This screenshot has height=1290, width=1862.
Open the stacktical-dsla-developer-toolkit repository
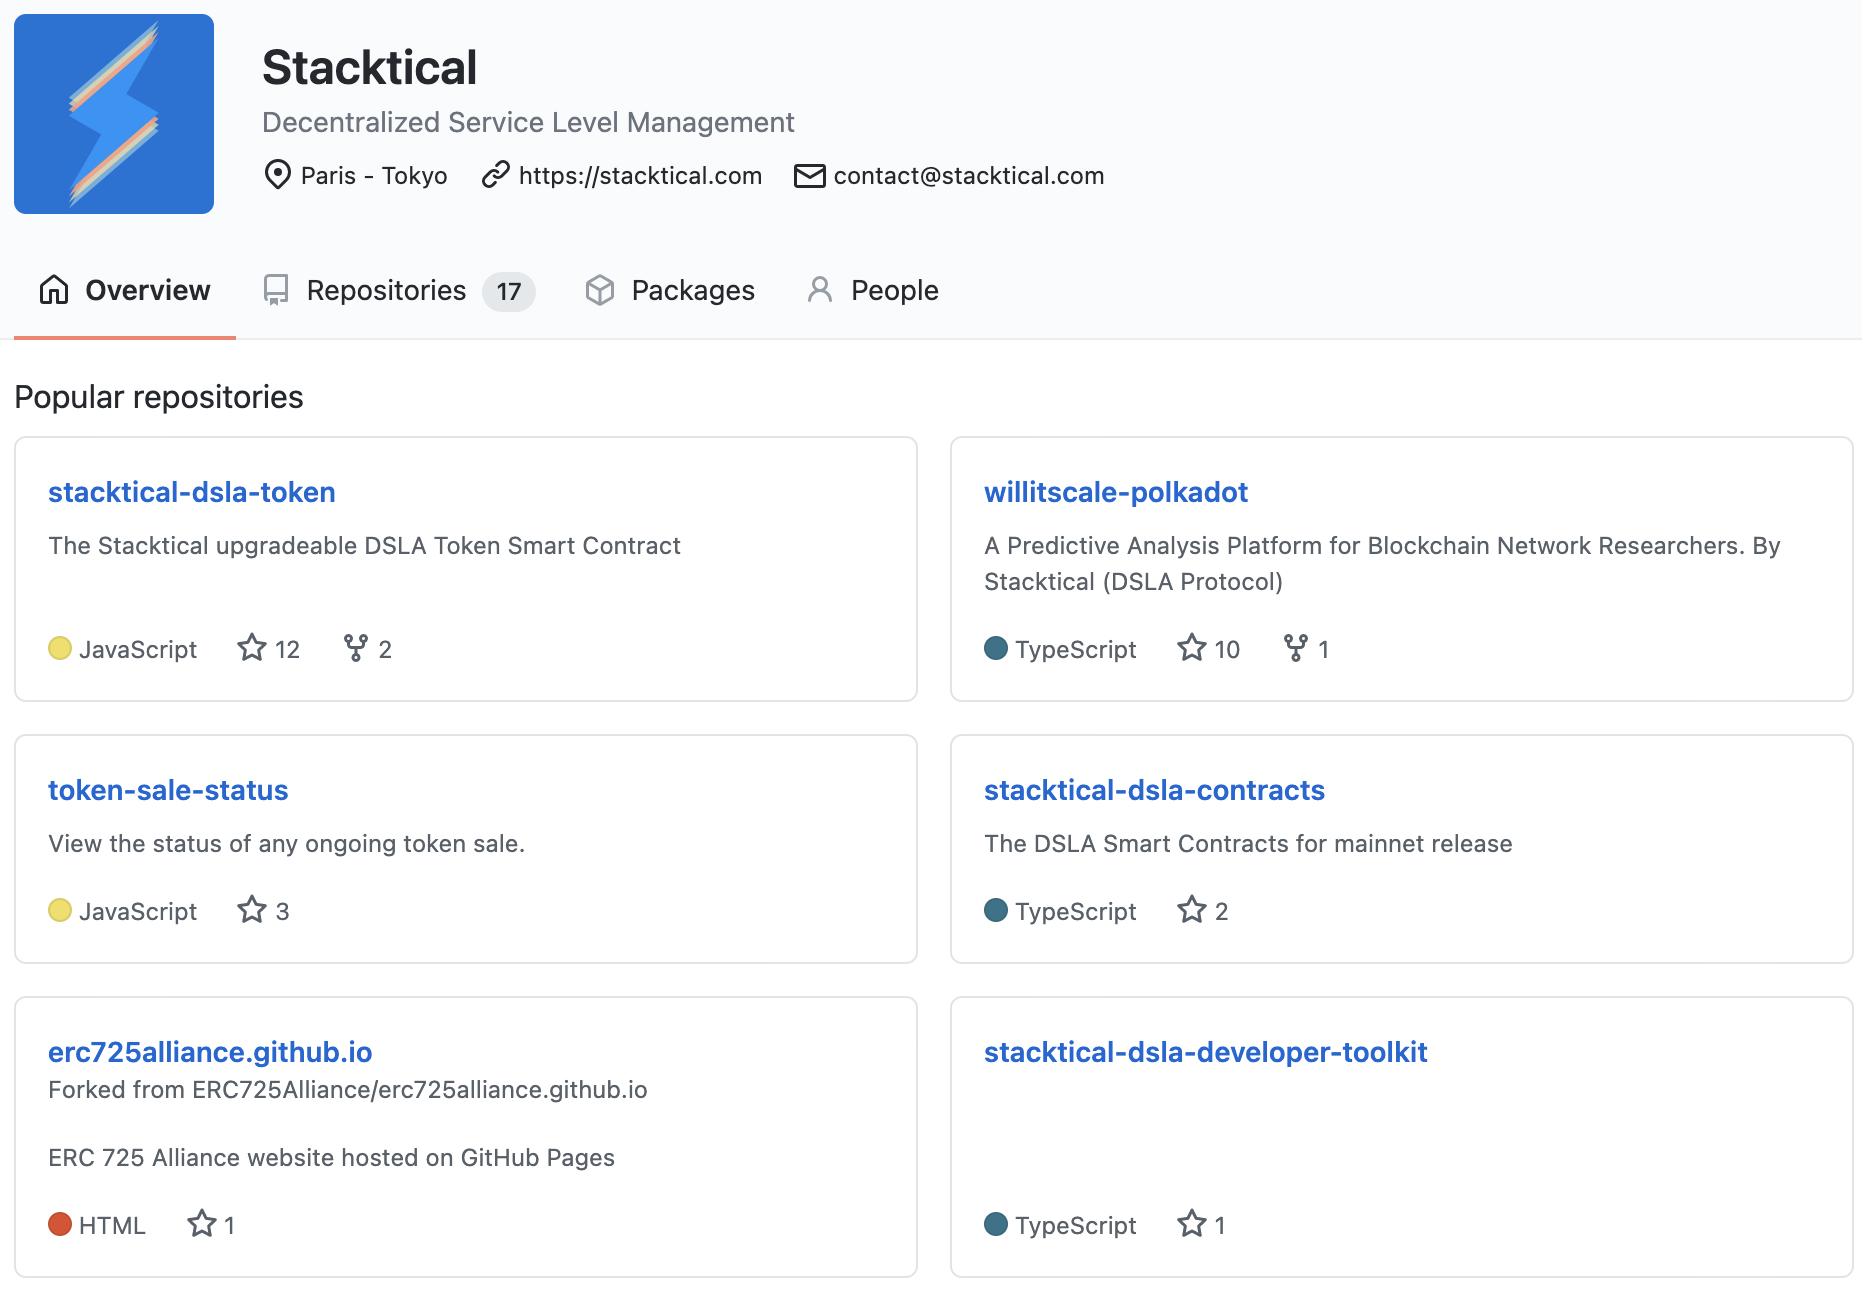pos(1205,1052)
